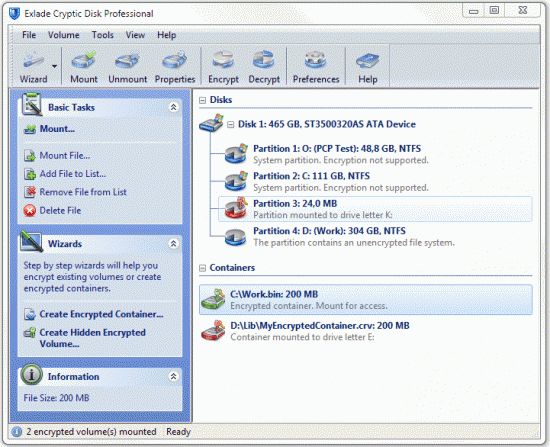The height and width of the screenshot is (447, 550).
Task: Click Remove File from List link
Action: [83, 192]
